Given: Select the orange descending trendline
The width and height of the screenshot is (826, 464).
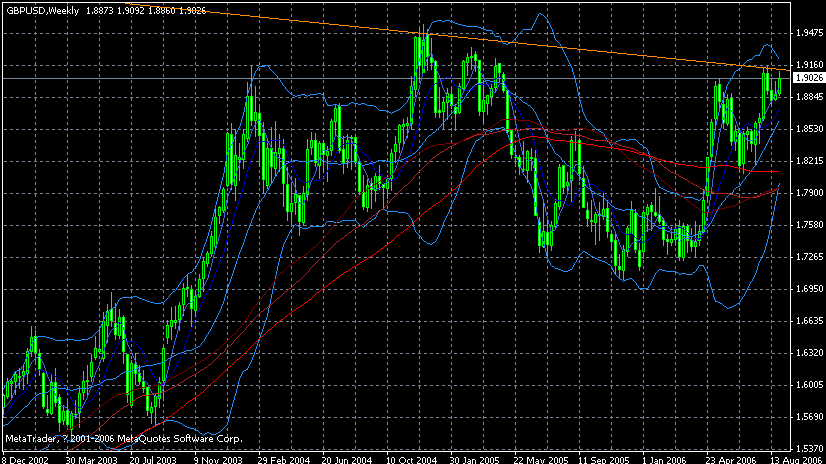Looking at the screenshot, I should [x=457, y=37].
